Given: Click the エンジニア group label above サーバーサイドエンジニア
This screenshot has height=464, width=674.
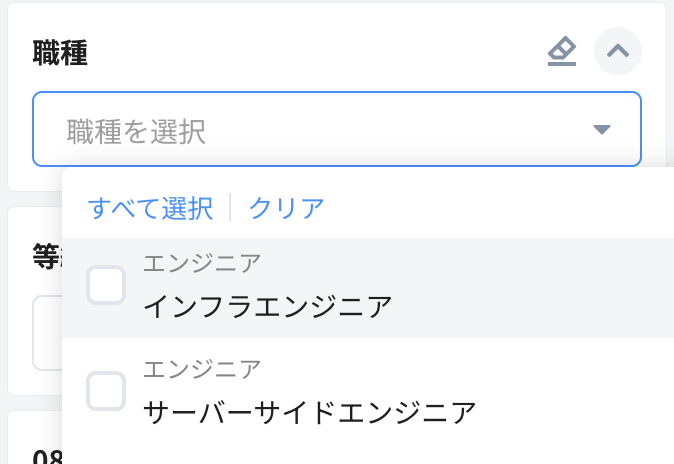Looking at the screenshot, I should (x=202, y=369).
